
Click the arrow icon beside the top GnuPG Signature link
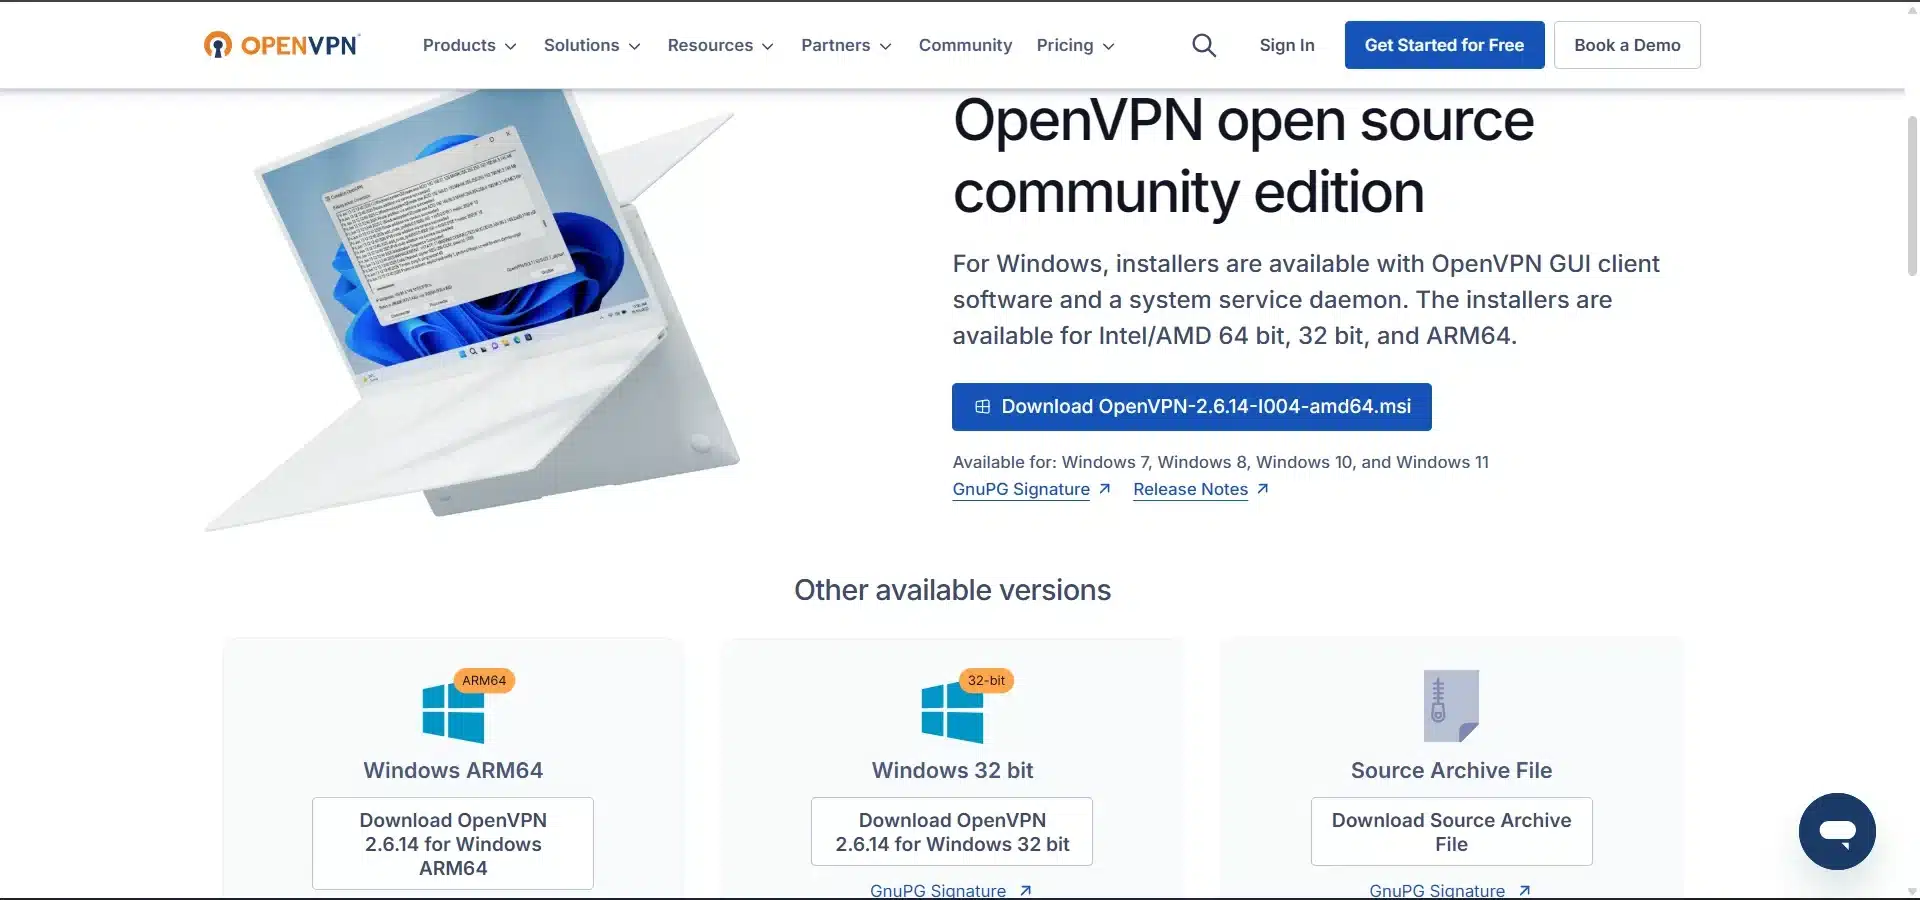(x=1104, y=489)
